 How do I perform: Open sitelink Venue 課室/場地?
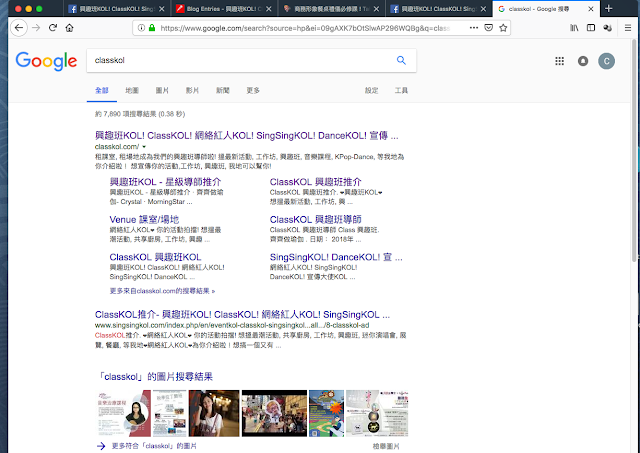point(144,220)
